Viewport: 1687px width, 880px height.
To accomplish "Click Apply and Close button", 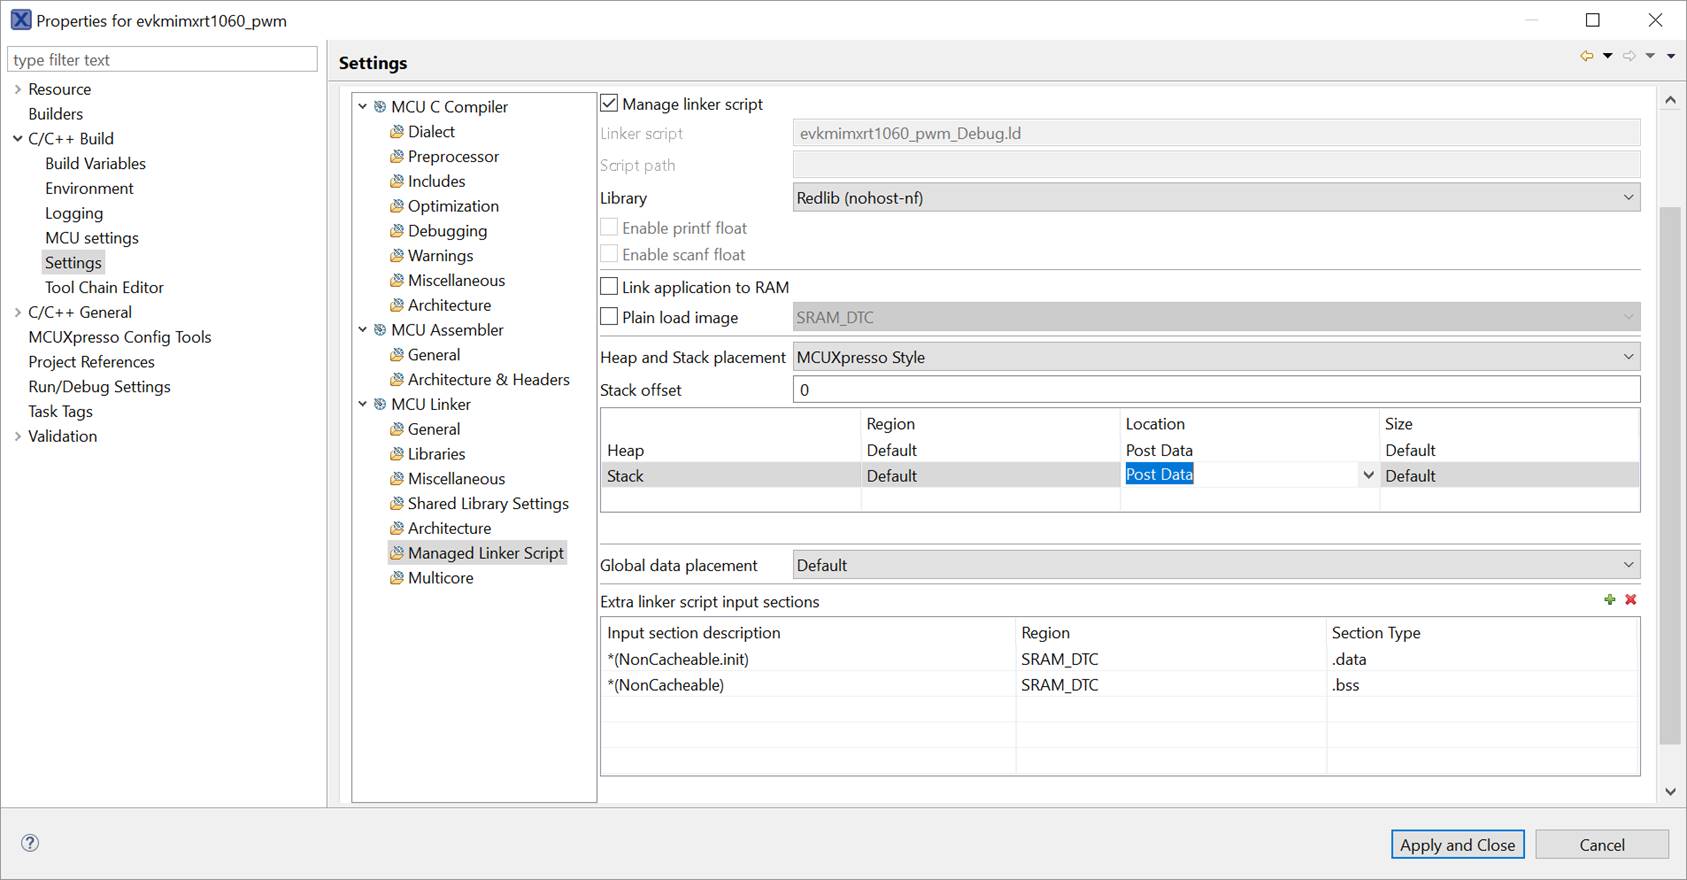I will (x=1457, y=845).
